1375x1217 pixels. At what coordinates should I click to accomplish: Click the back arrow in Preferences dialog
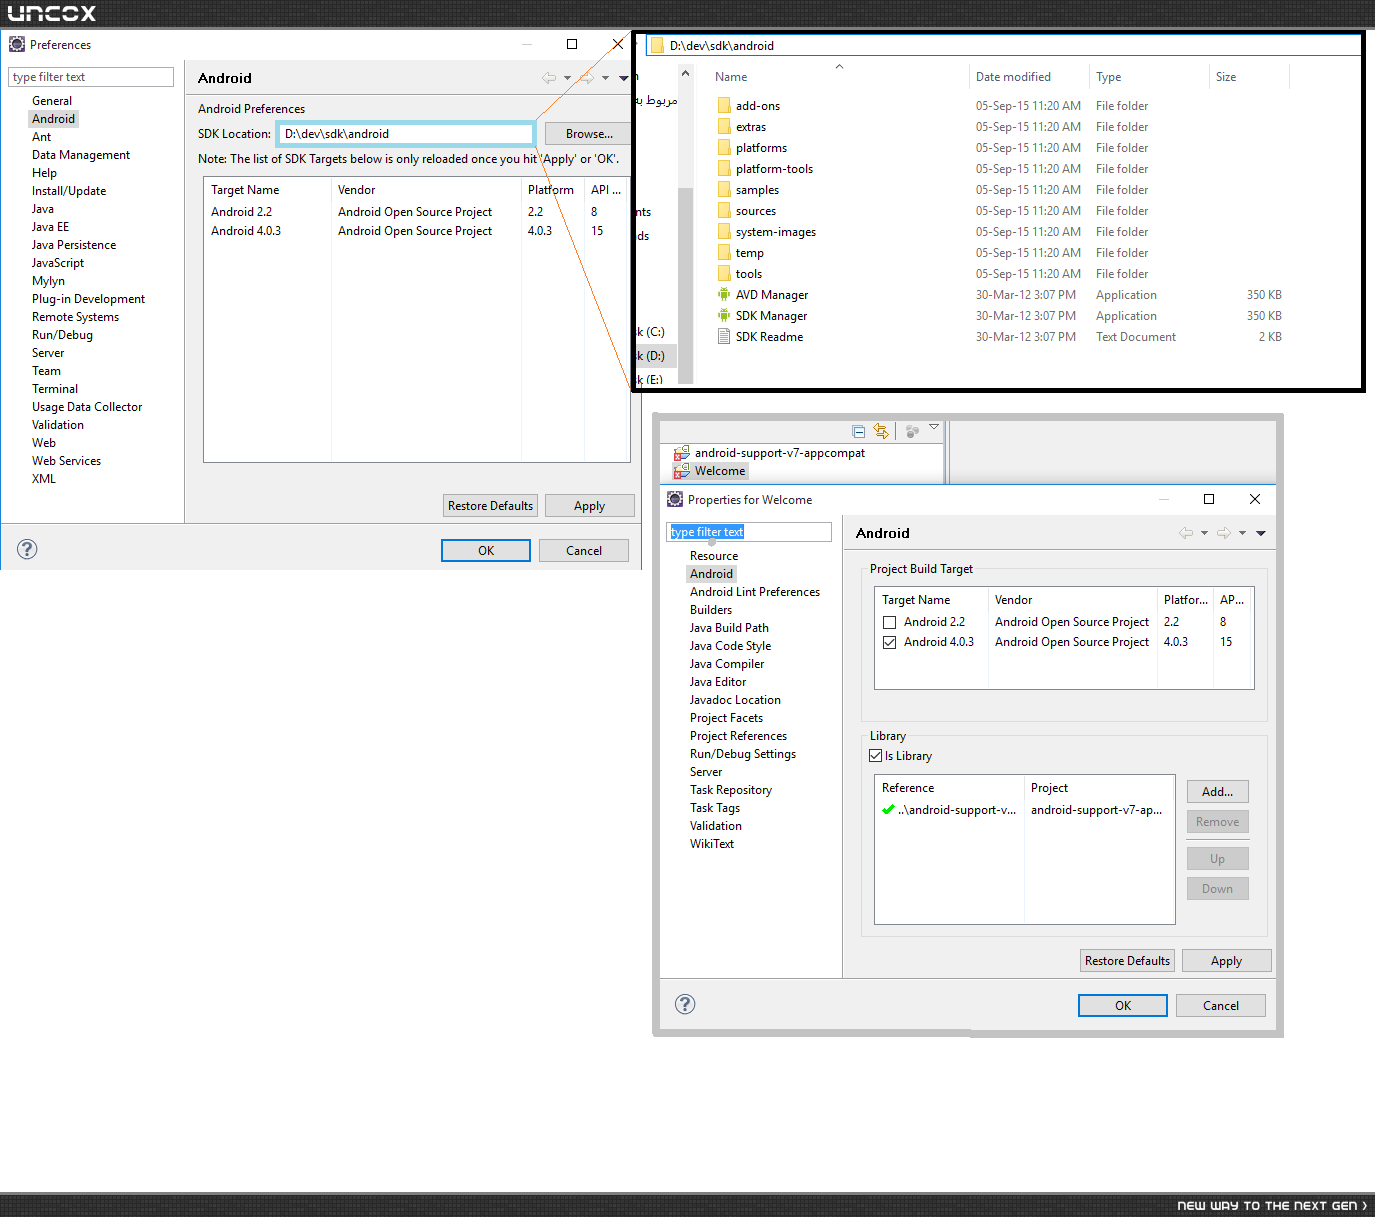pos(549,78)
